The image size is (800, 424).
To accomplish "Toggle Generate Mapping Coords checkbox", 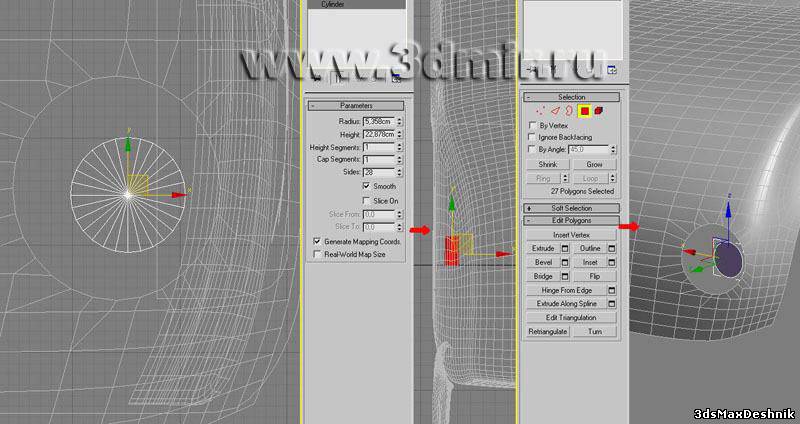I will [317, 241].
